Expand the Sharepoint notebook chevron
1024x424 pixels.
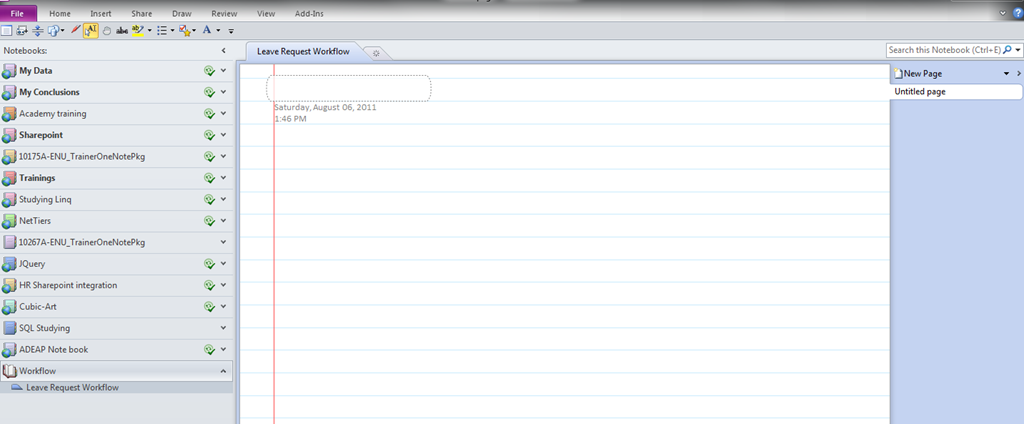(223, 135)
